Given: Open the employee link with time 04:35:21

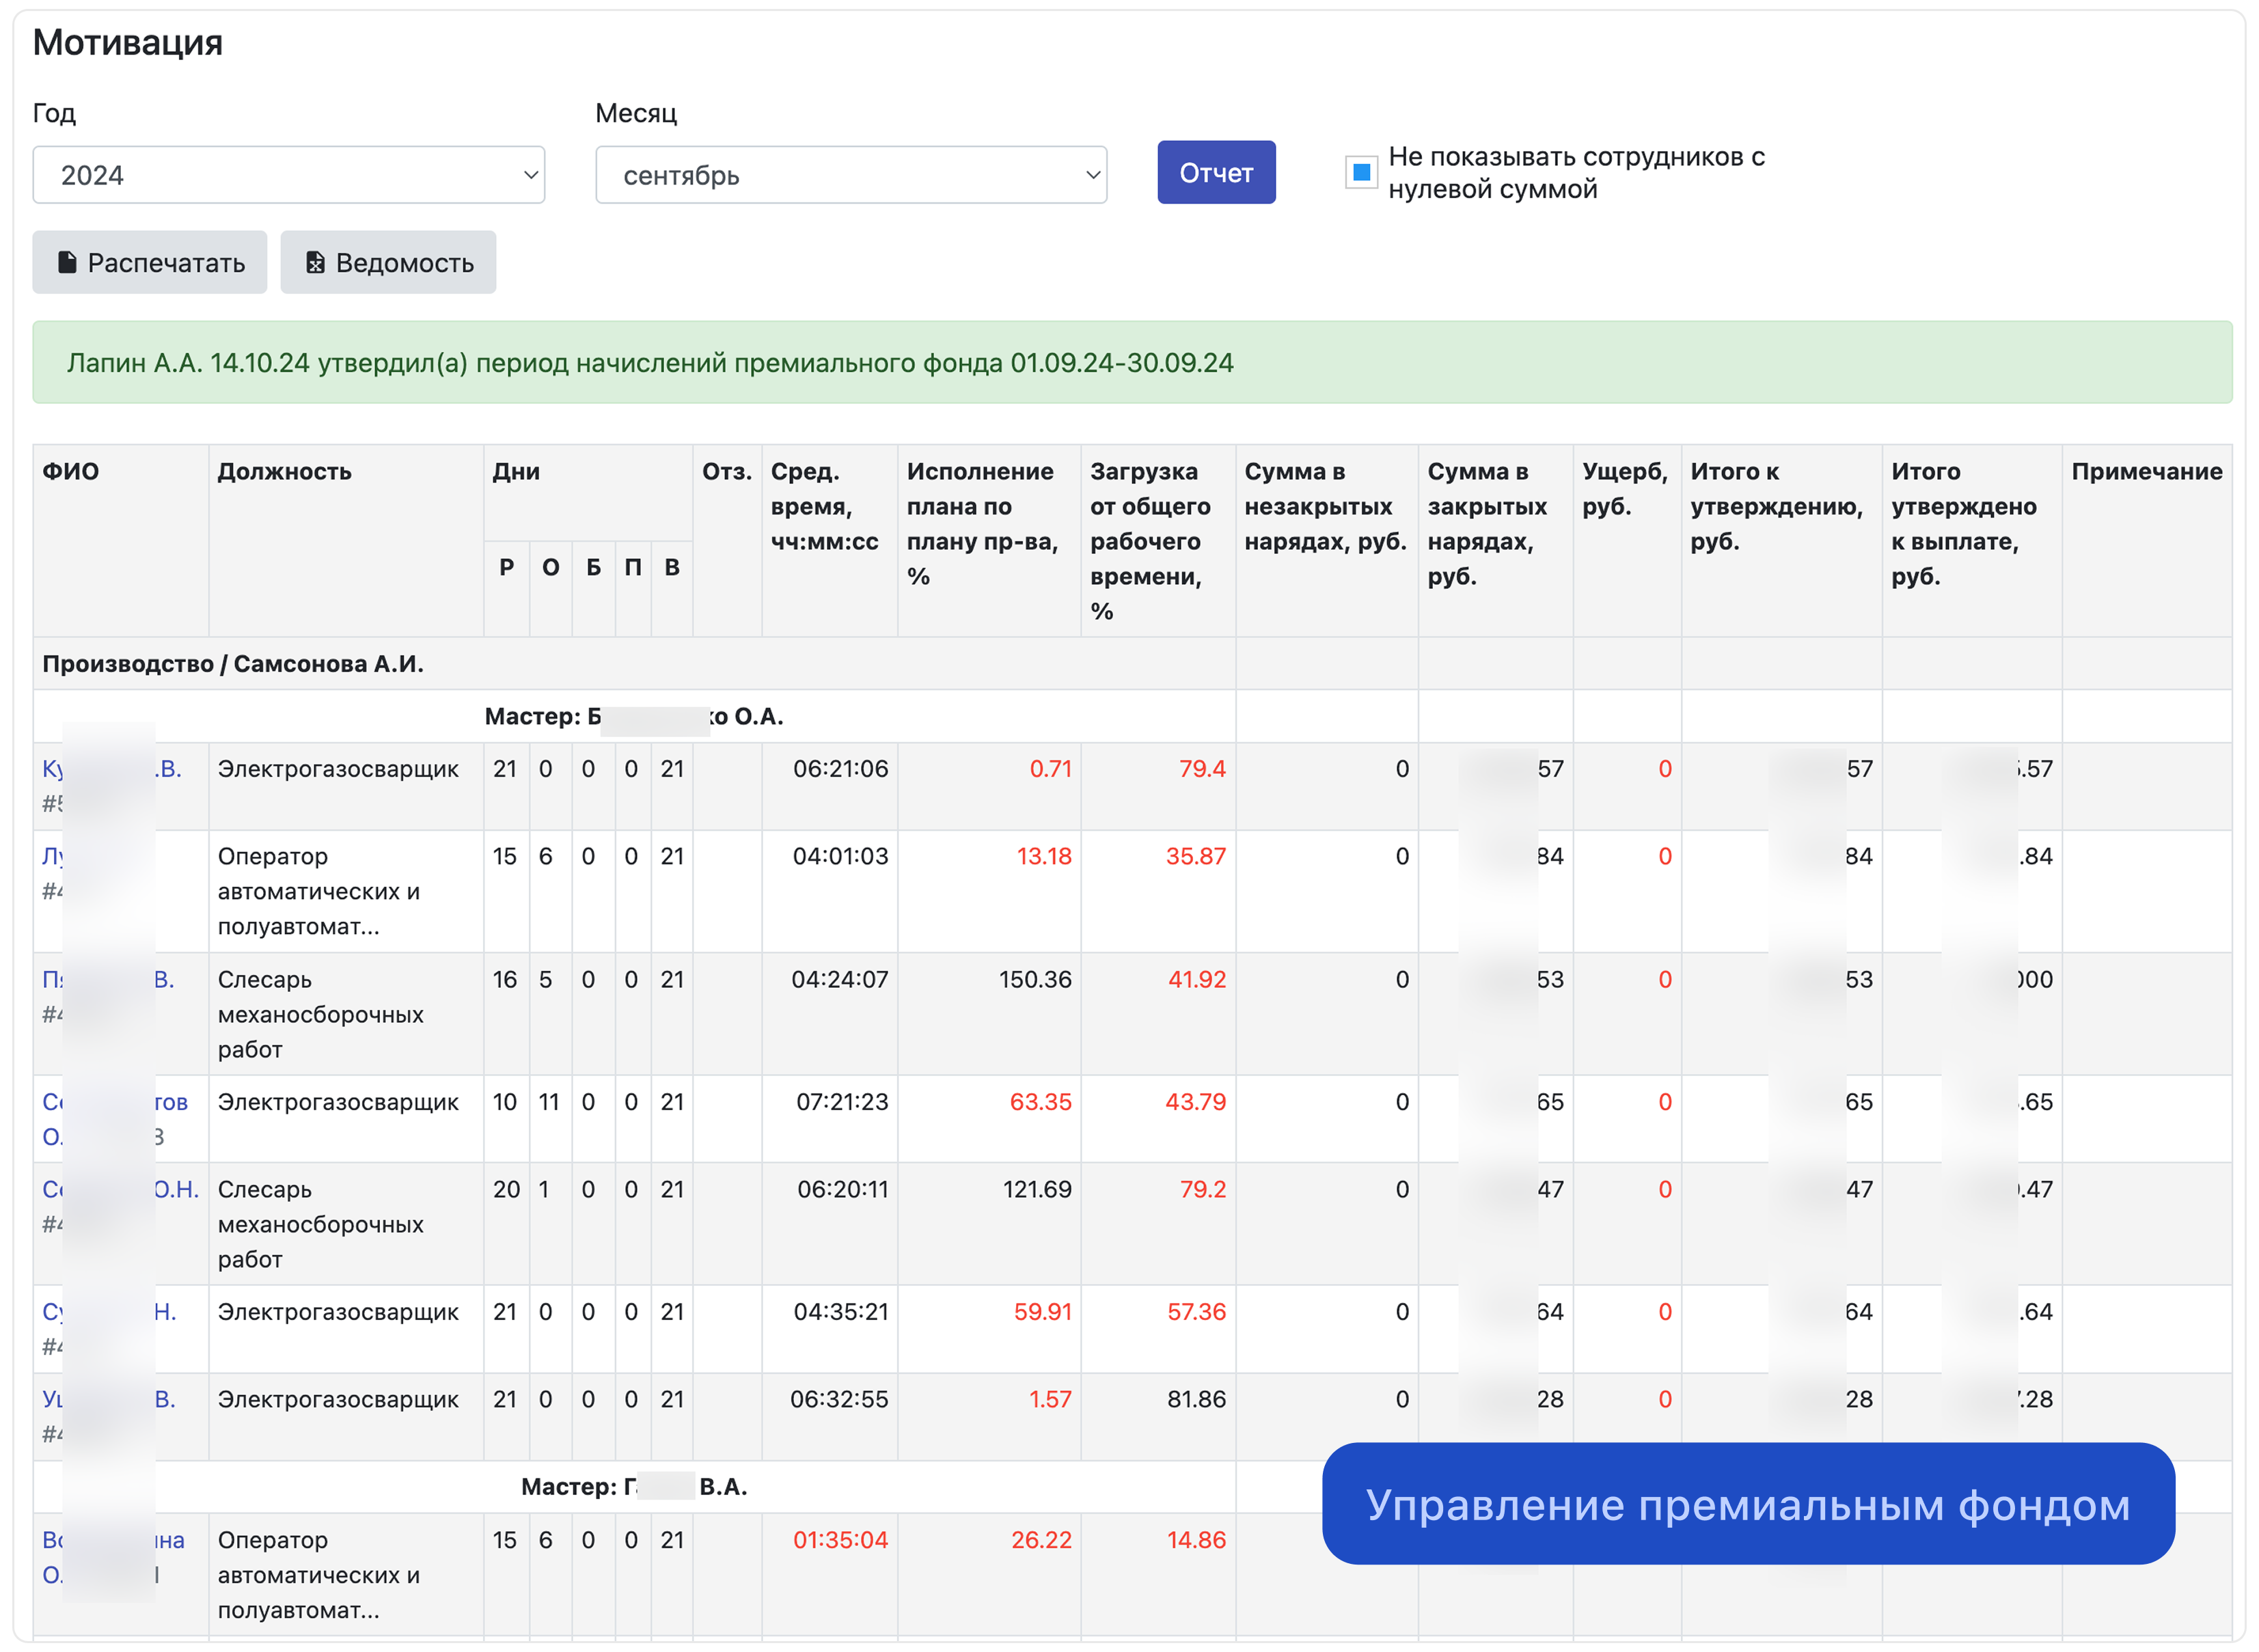Looking at the screenshot, I should coord(109,1313).
